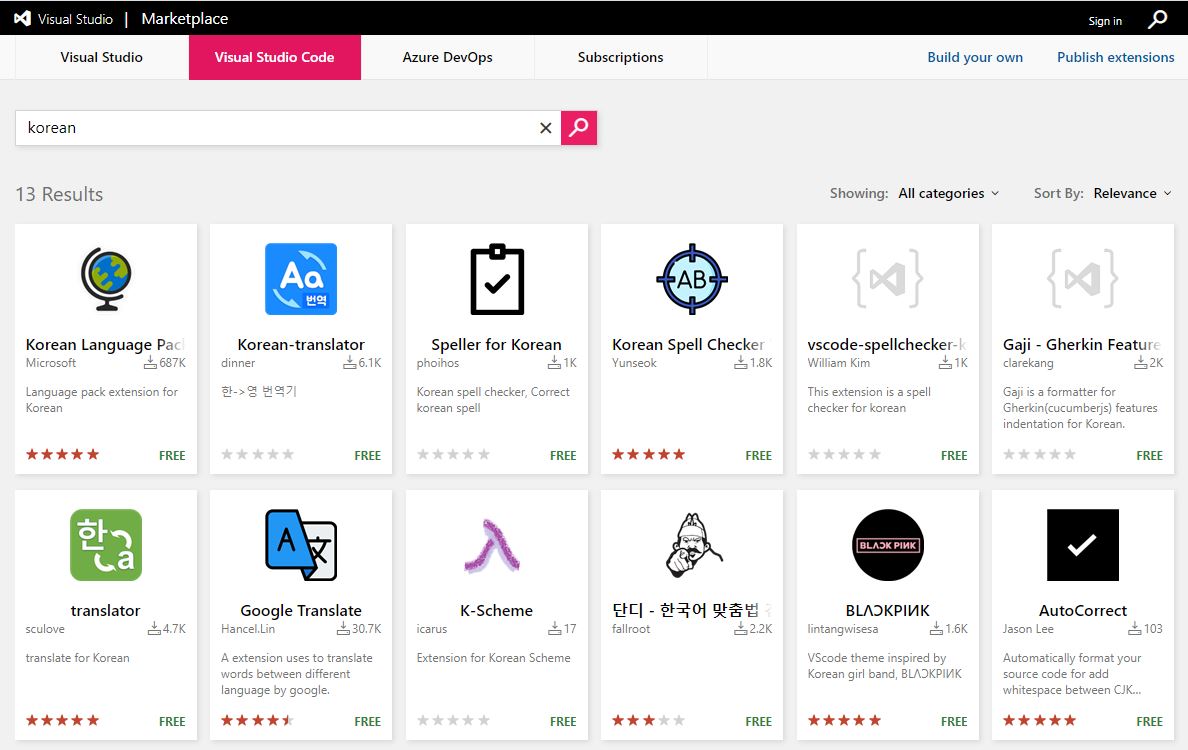Open K-Scheme purple lambda icon

click(x=493, y=545)
